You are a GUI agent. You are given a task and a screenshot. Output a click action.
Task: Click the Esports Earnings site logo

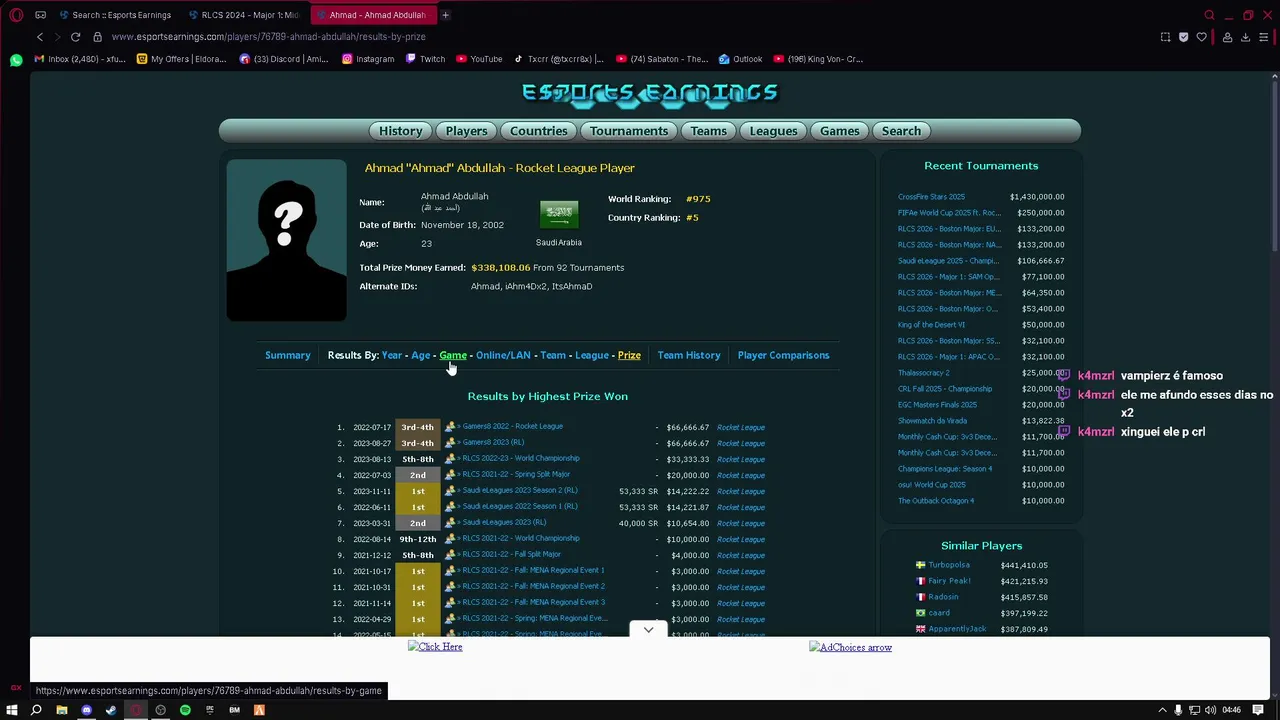tap(650, 93)
